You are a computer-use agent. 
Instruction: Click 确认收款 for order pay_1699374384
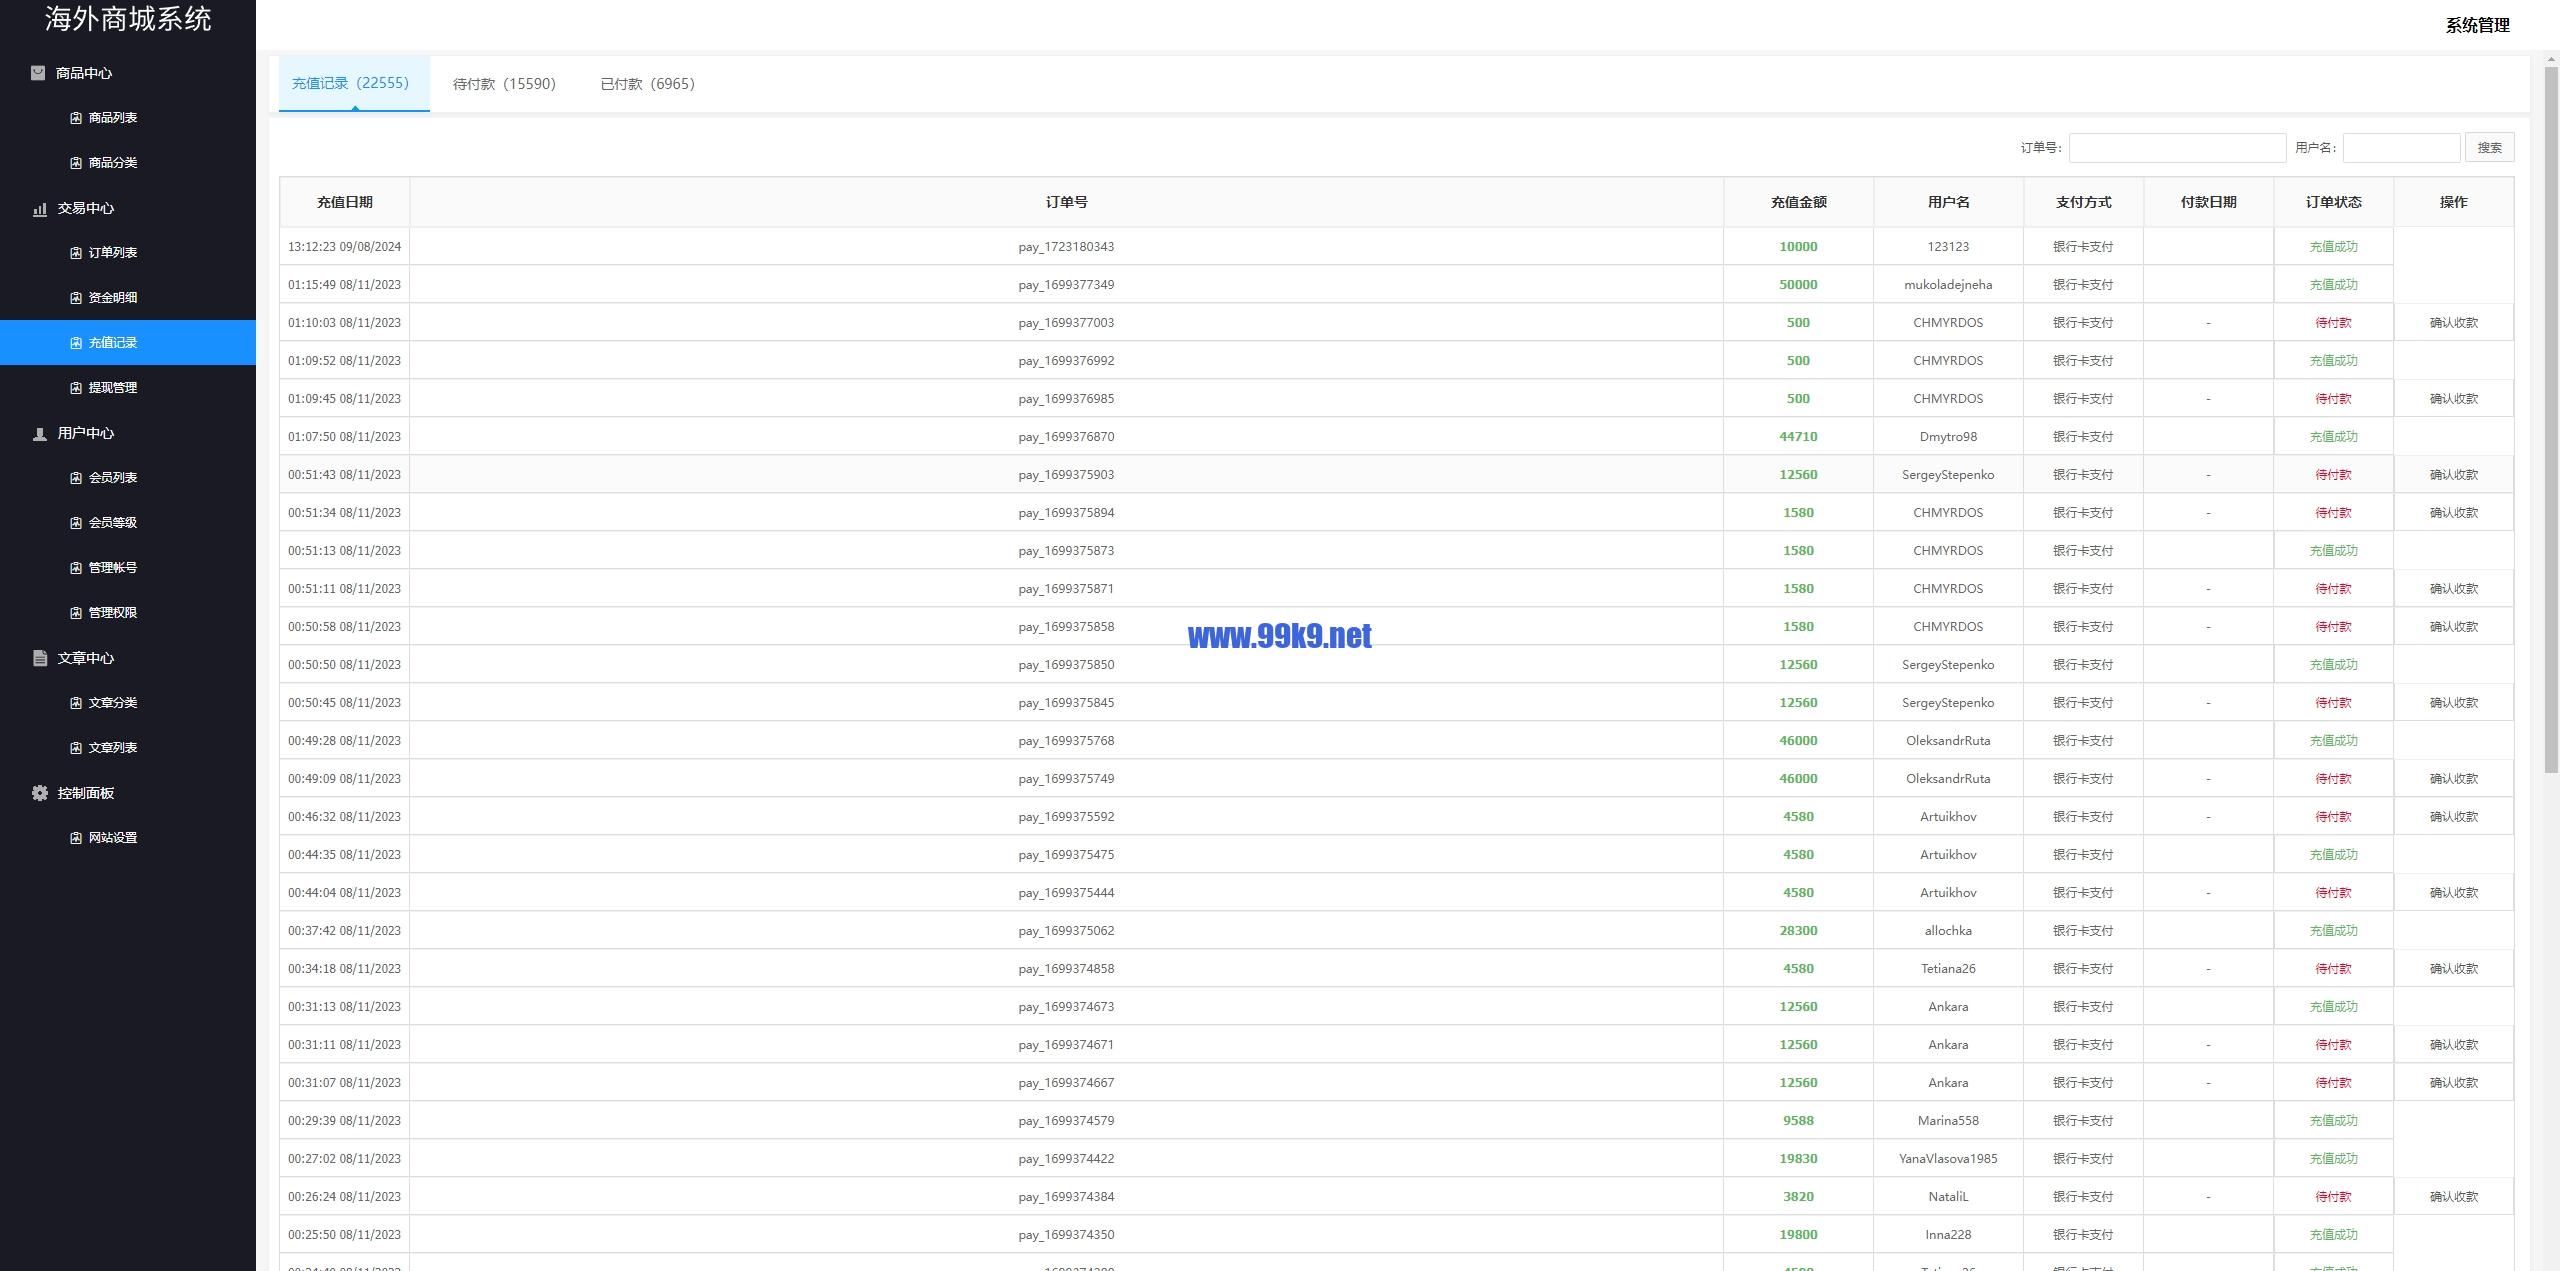(x=2453, y=1197)
